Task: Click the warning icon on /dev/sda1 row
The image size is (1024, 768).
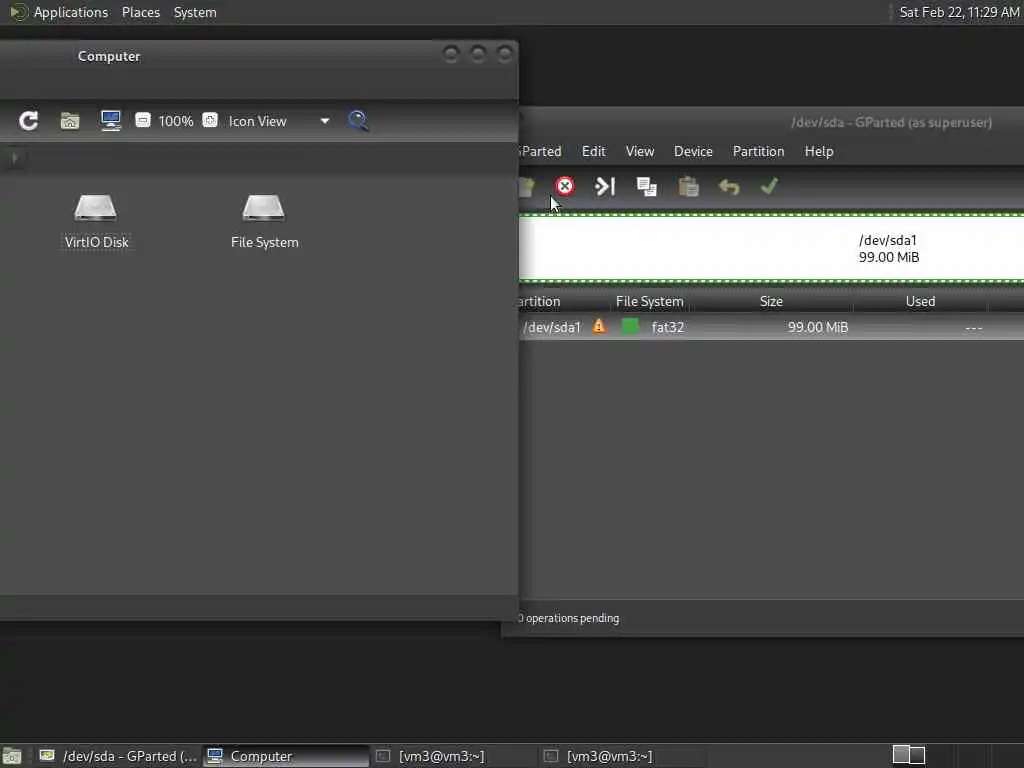Action: [x=599, y=326]
